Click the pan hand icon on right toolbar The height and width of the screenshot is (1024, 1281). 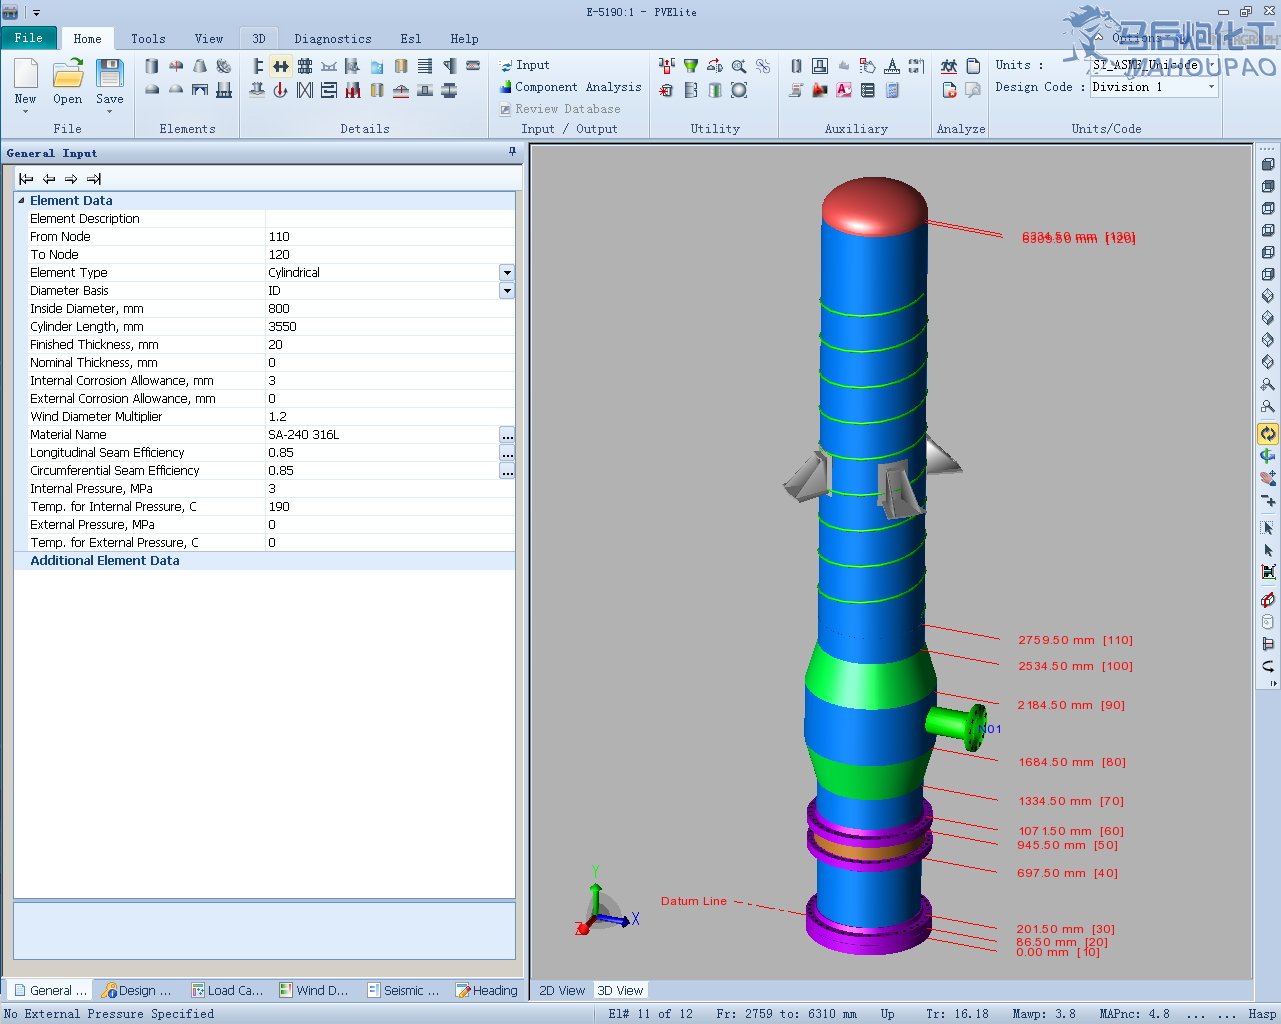click(1268, 478)
